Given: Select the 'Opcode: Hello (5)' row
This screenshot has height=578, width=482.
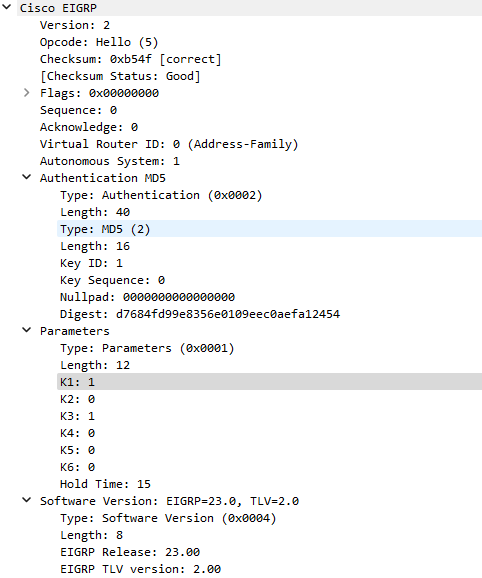Looking at the screenshot, I should pos(99,42).
